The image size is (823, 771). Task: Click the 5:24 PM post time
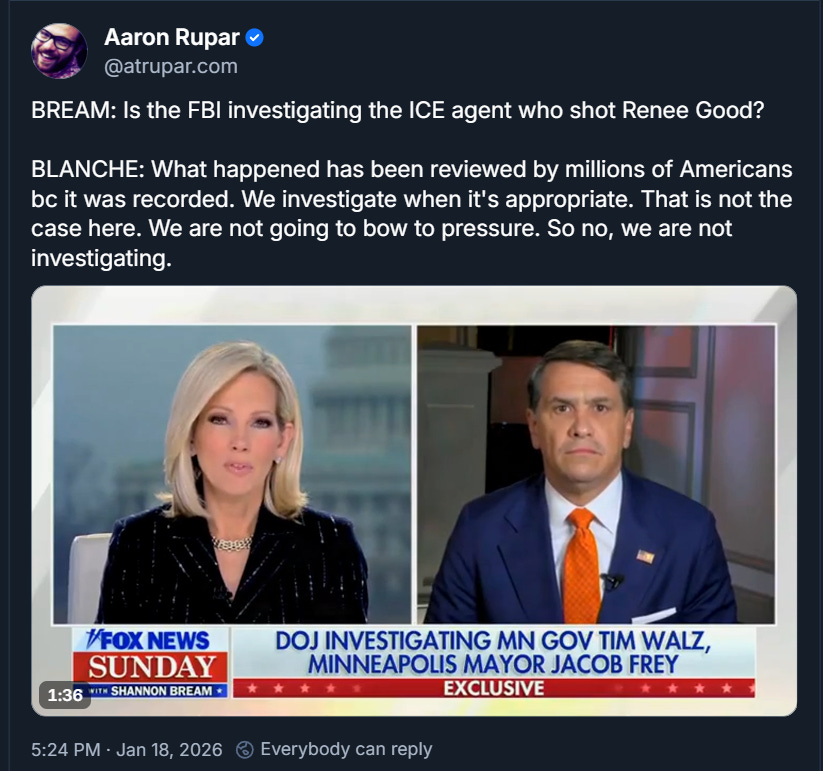[66, 749]
